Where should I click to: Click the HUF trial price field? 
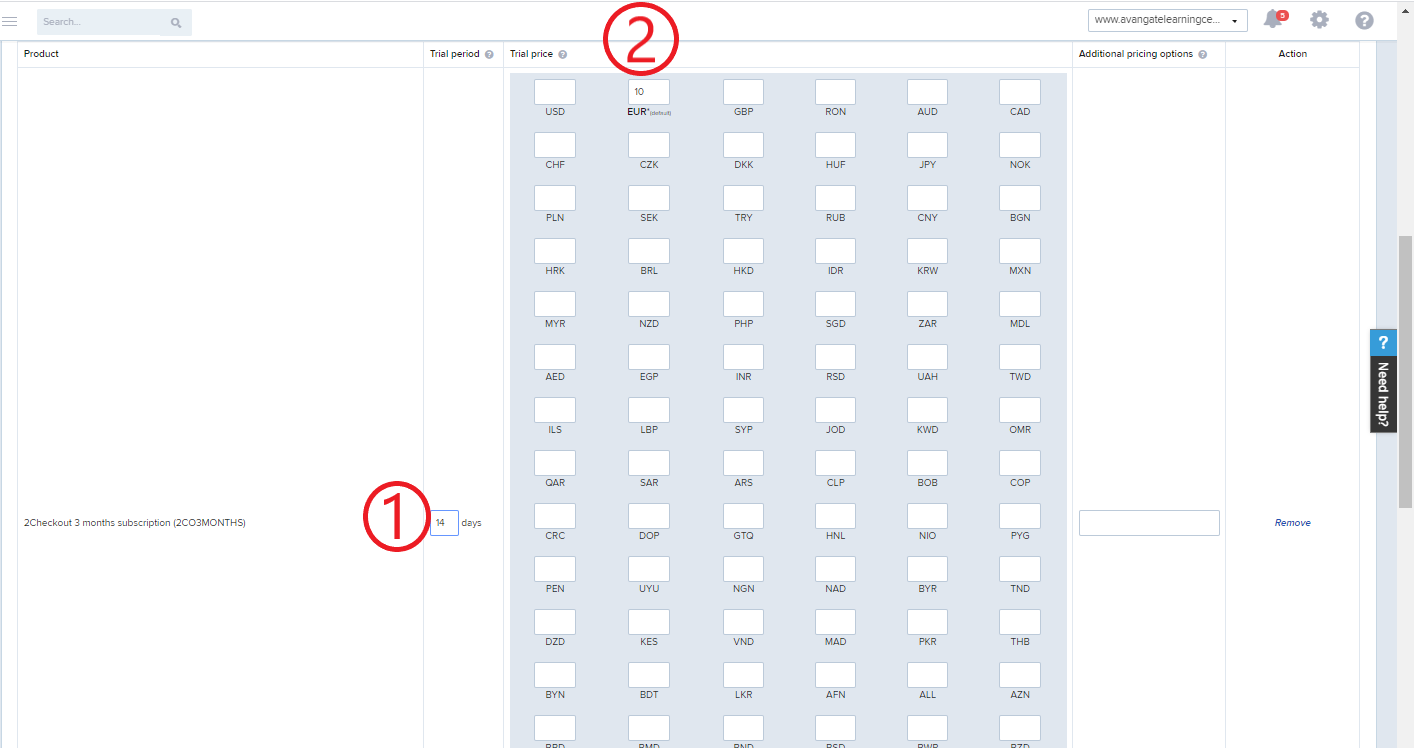[835, 145]
